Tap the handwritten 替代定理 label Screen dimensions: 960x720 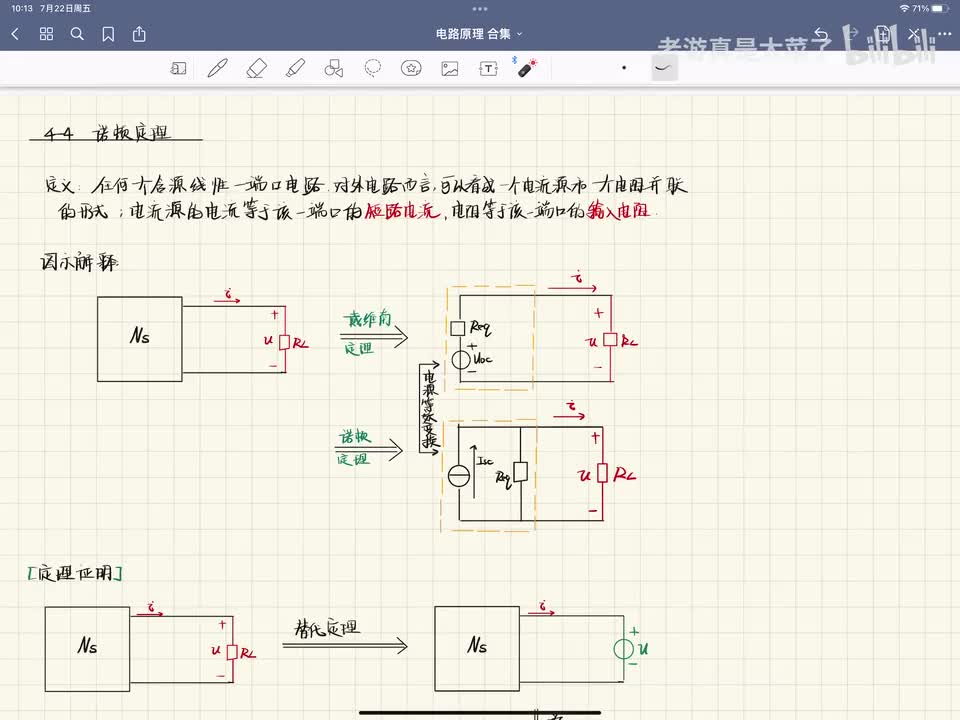[x=328, y=628]
